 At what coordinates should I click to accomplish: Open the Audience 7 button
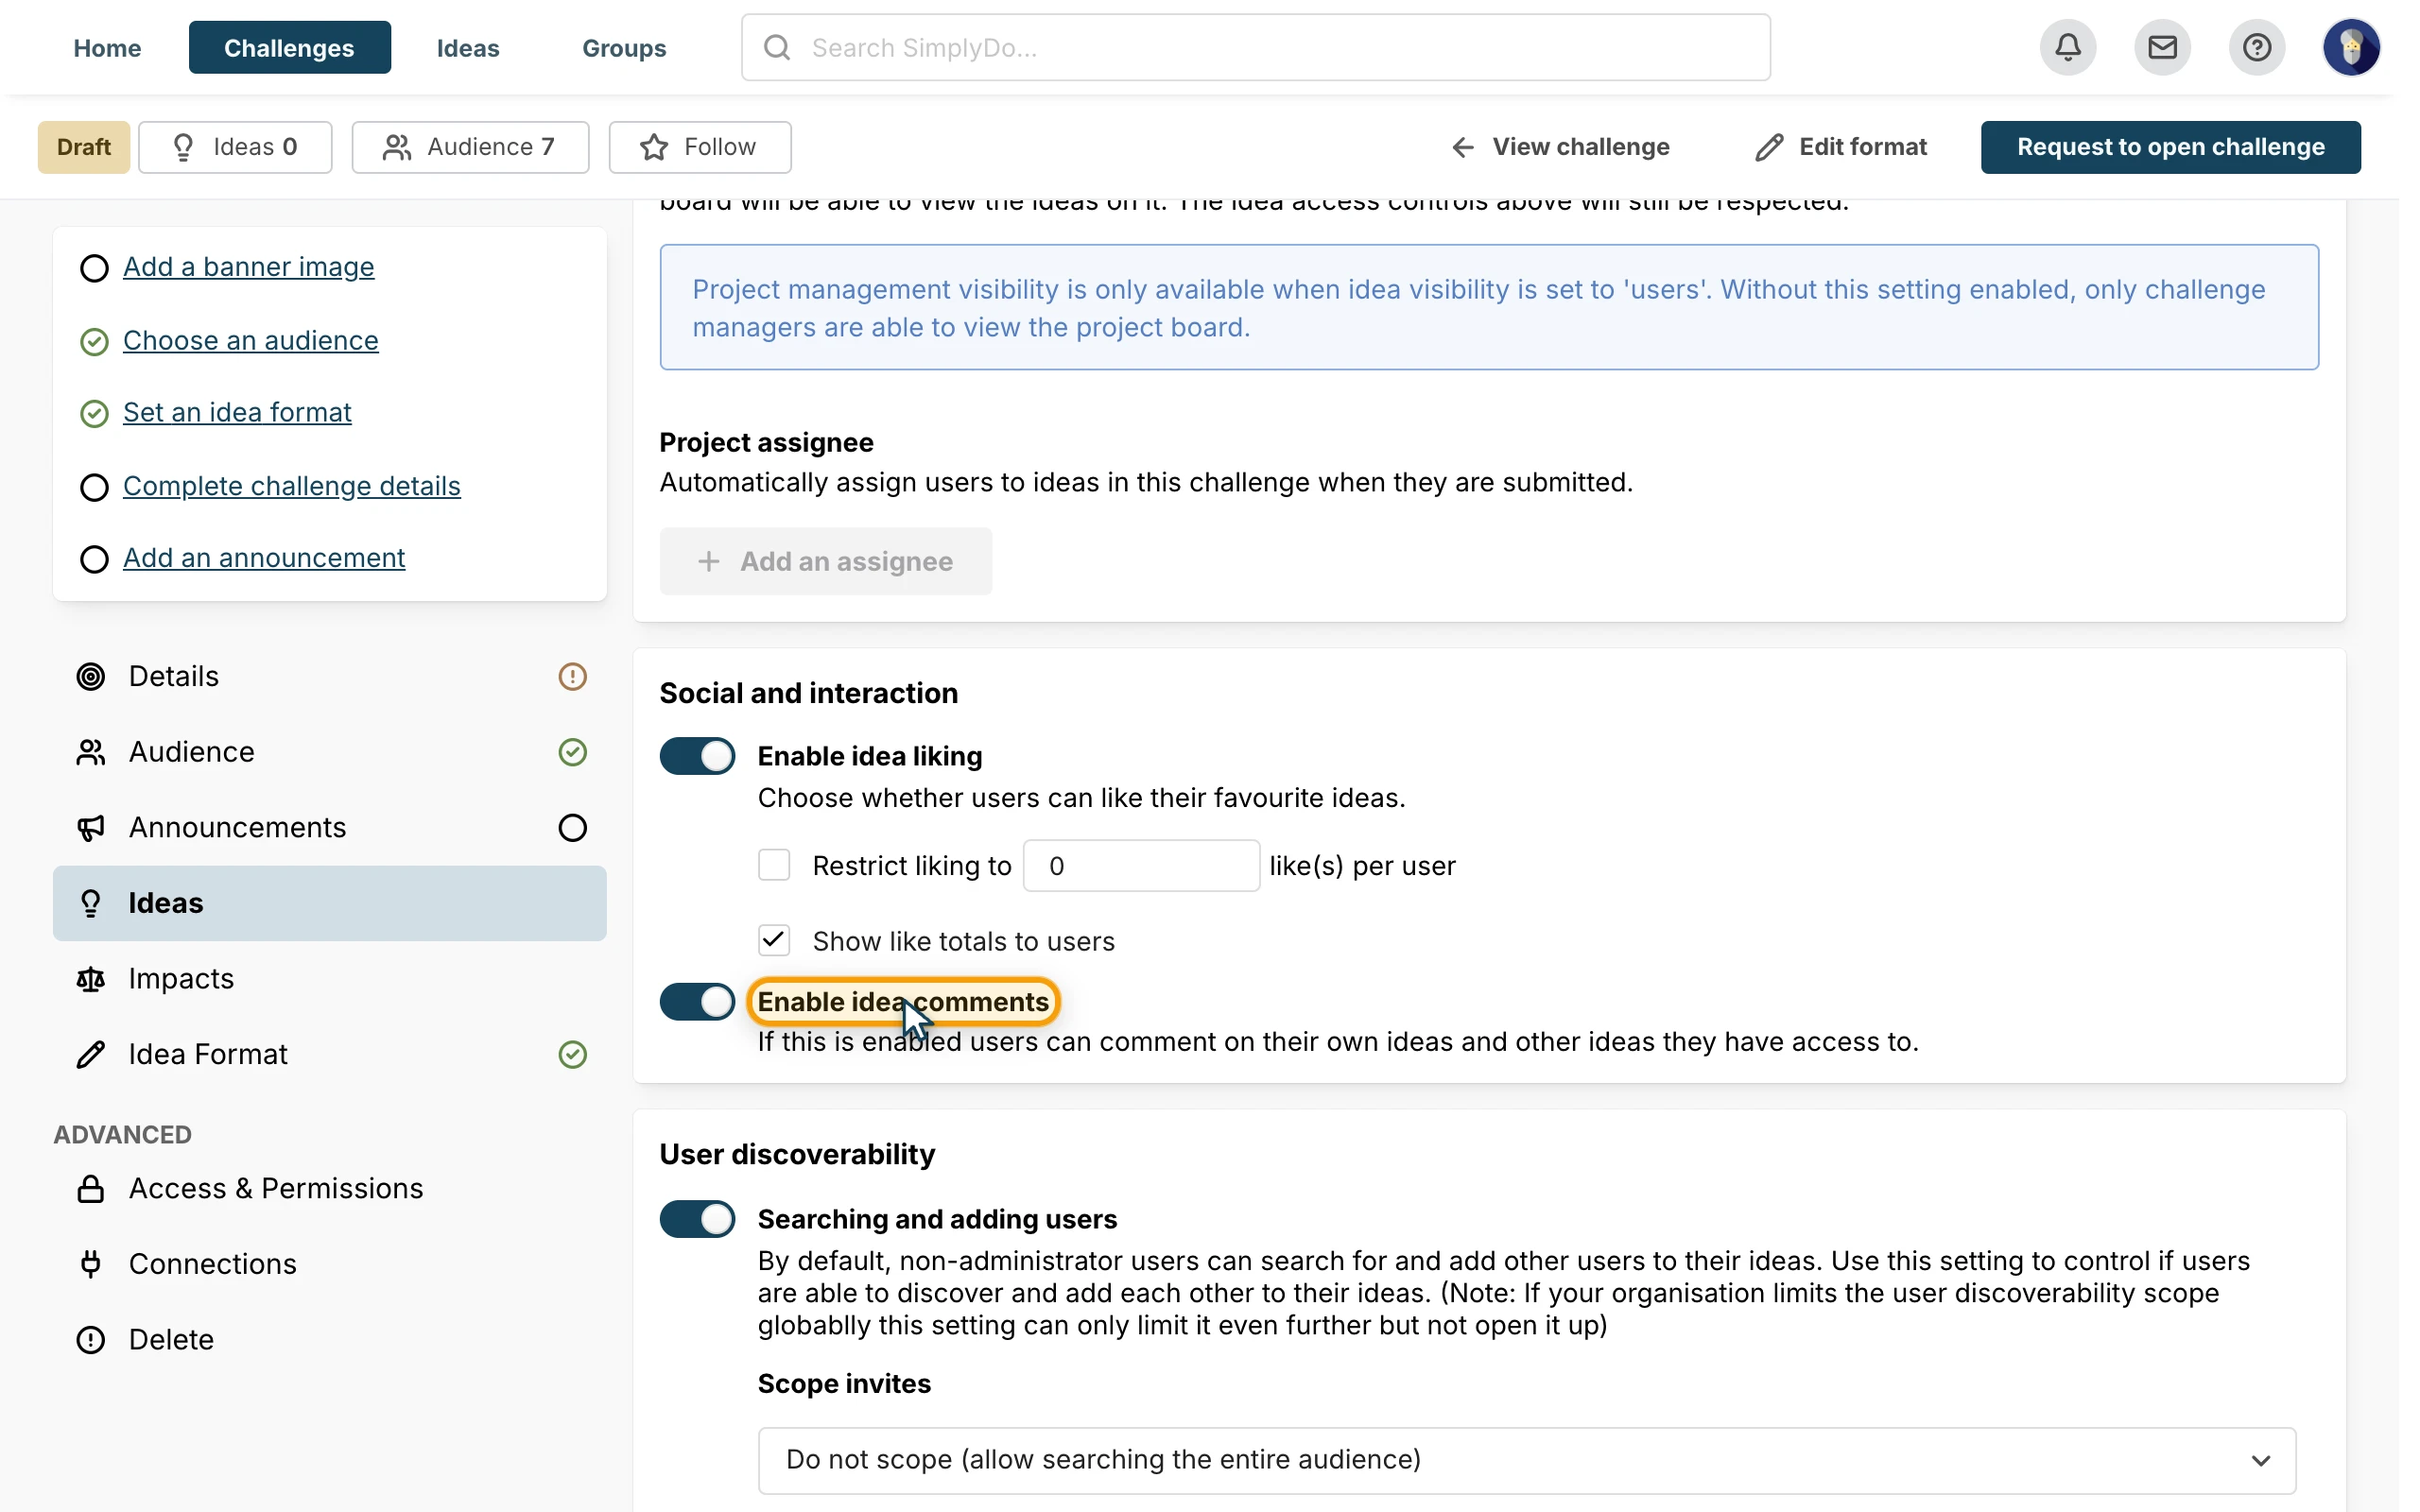(470, 147)
